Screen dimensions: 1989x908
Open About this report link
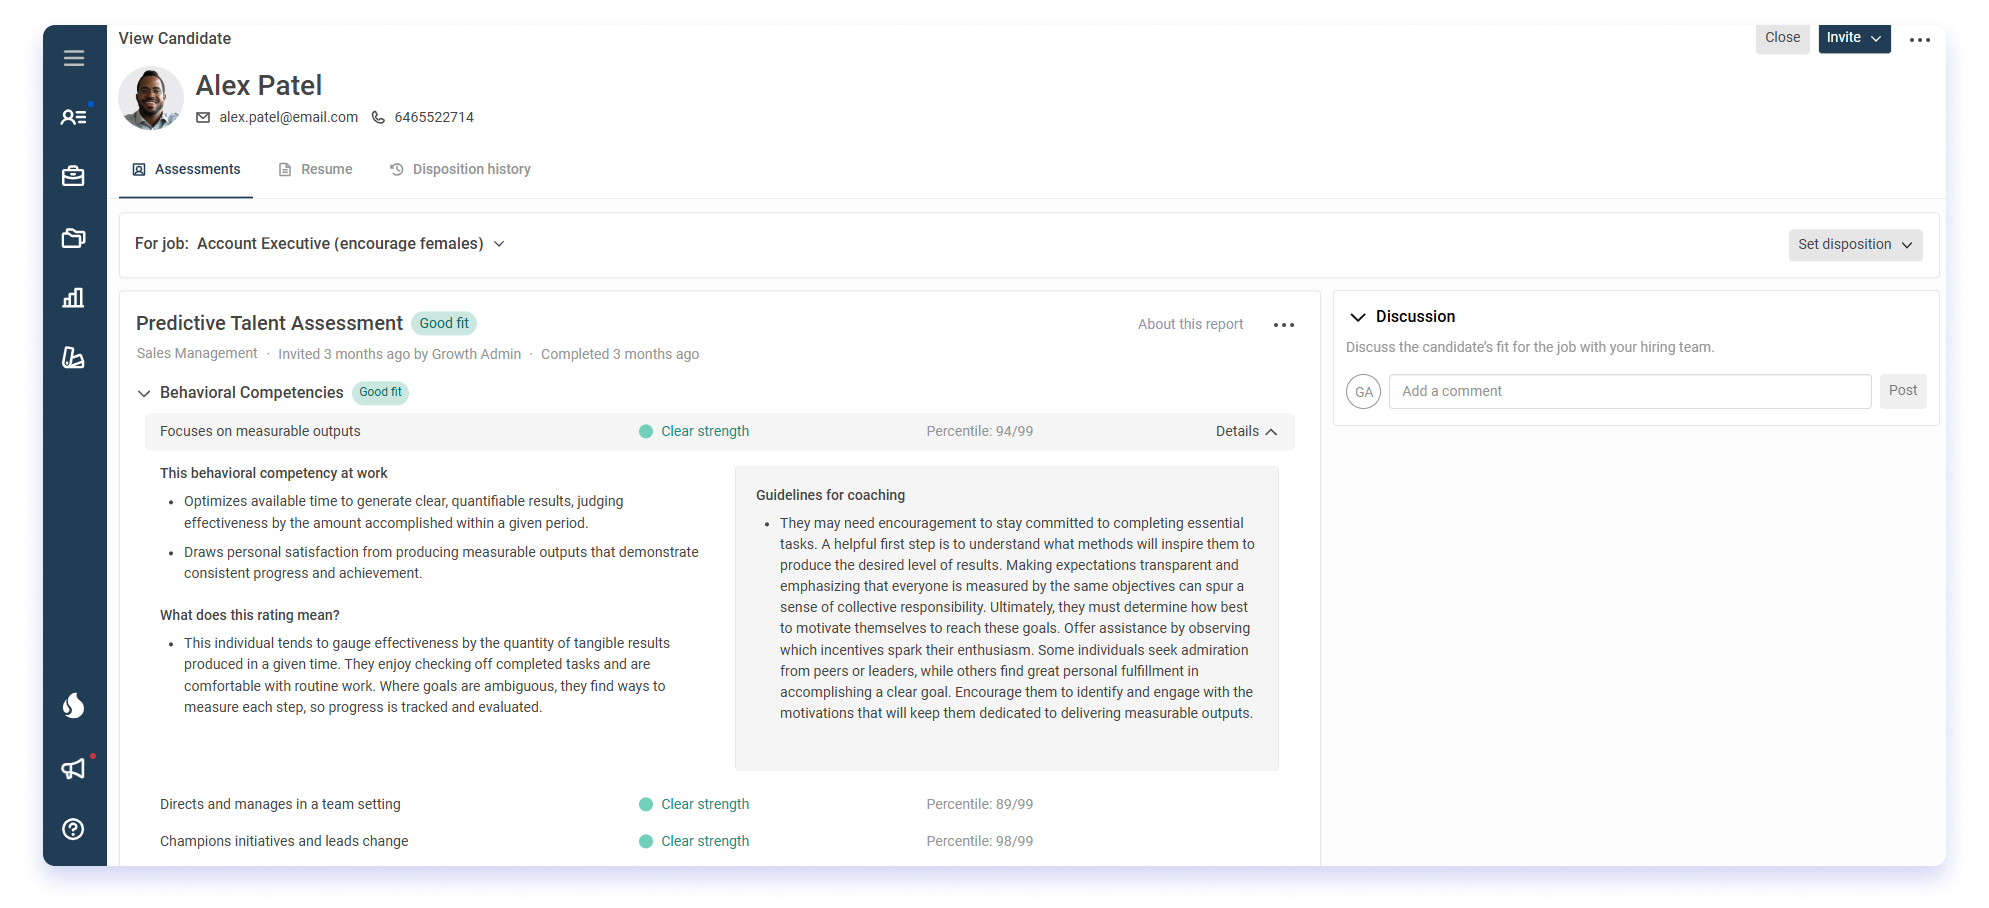(1191, 325)
